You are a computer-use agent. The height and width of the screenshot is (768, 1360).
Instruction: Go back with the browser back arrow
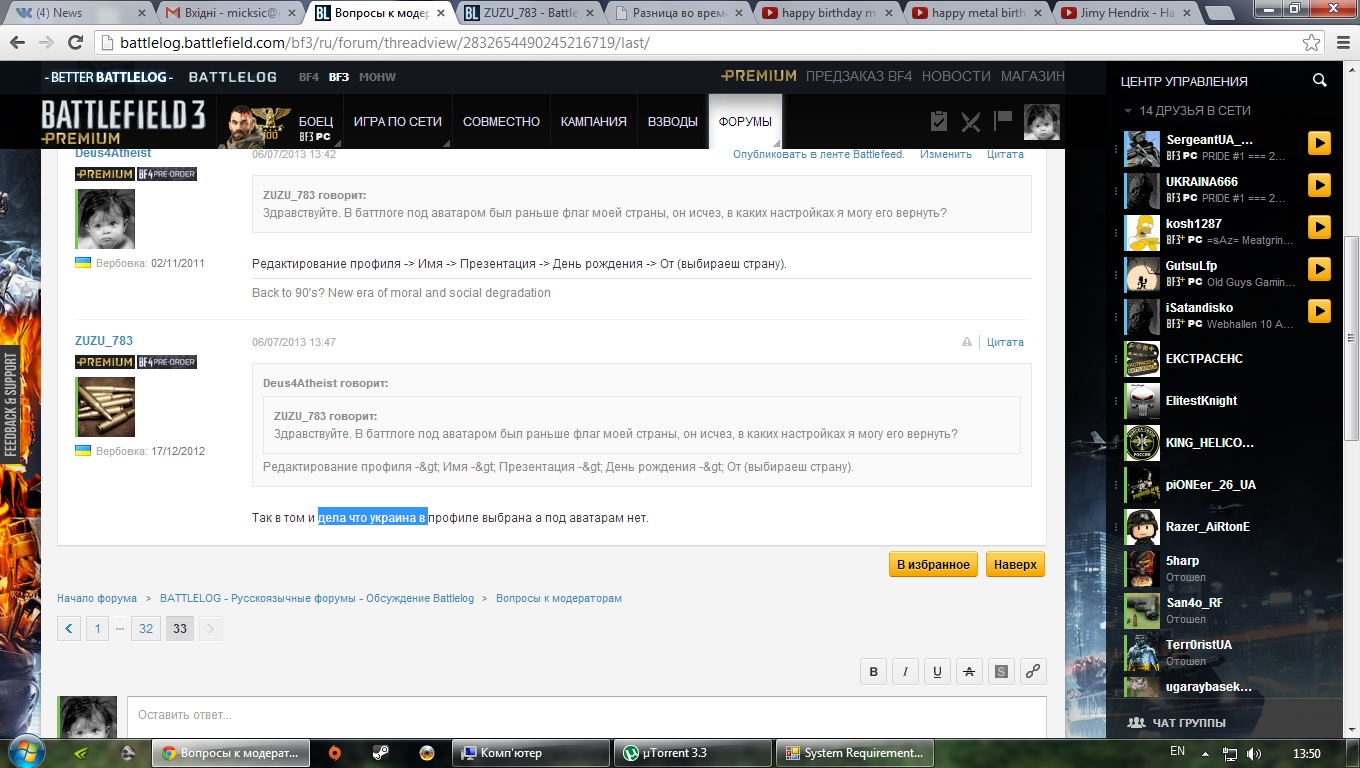pyautogui.click(x=17, y=43)
